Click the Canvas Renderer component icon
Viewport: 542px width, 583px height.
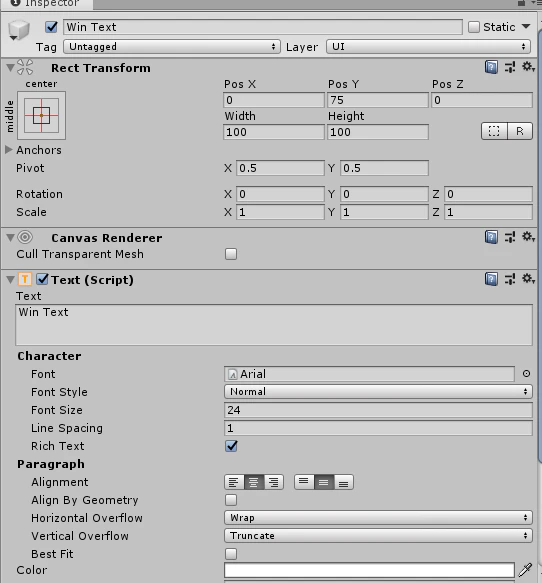25,237
